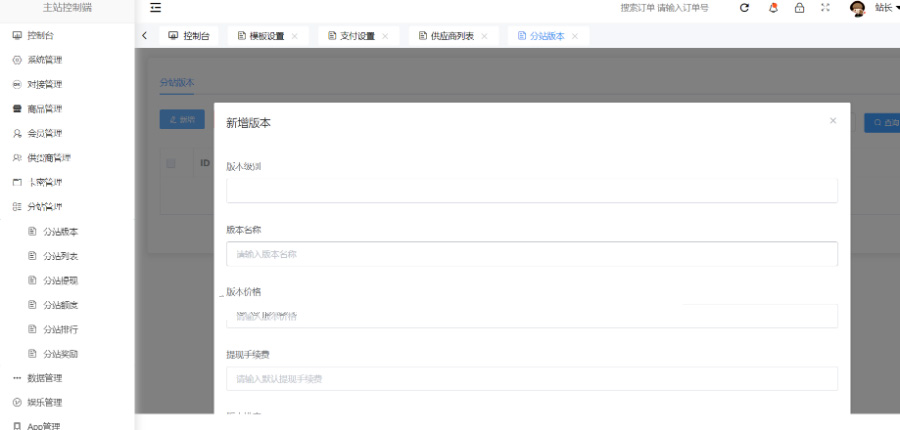Click the 版本名称 input field

(x=531, y=254)
